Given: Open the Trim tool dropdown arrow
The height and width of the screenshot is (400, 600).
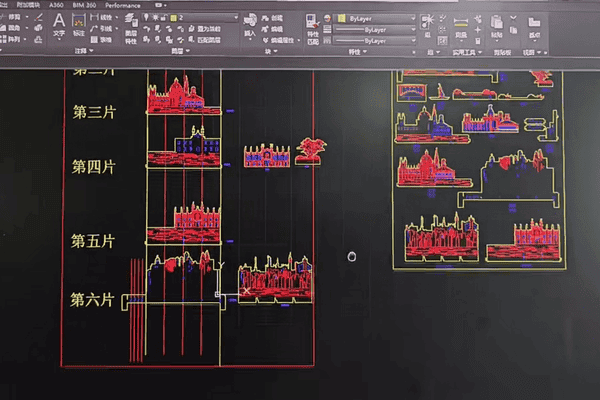Looking at the screenshot, I should point(26,17).
